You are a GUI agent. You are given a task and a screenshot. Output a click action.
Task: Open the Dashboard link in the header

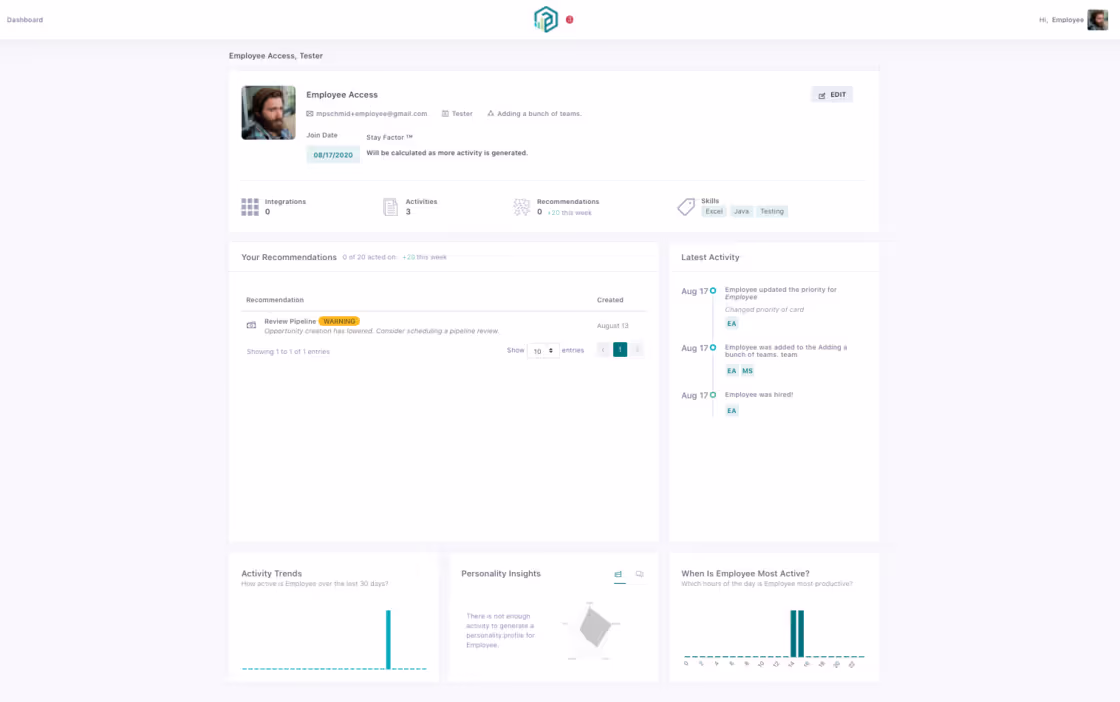click(x=25, y=20)
